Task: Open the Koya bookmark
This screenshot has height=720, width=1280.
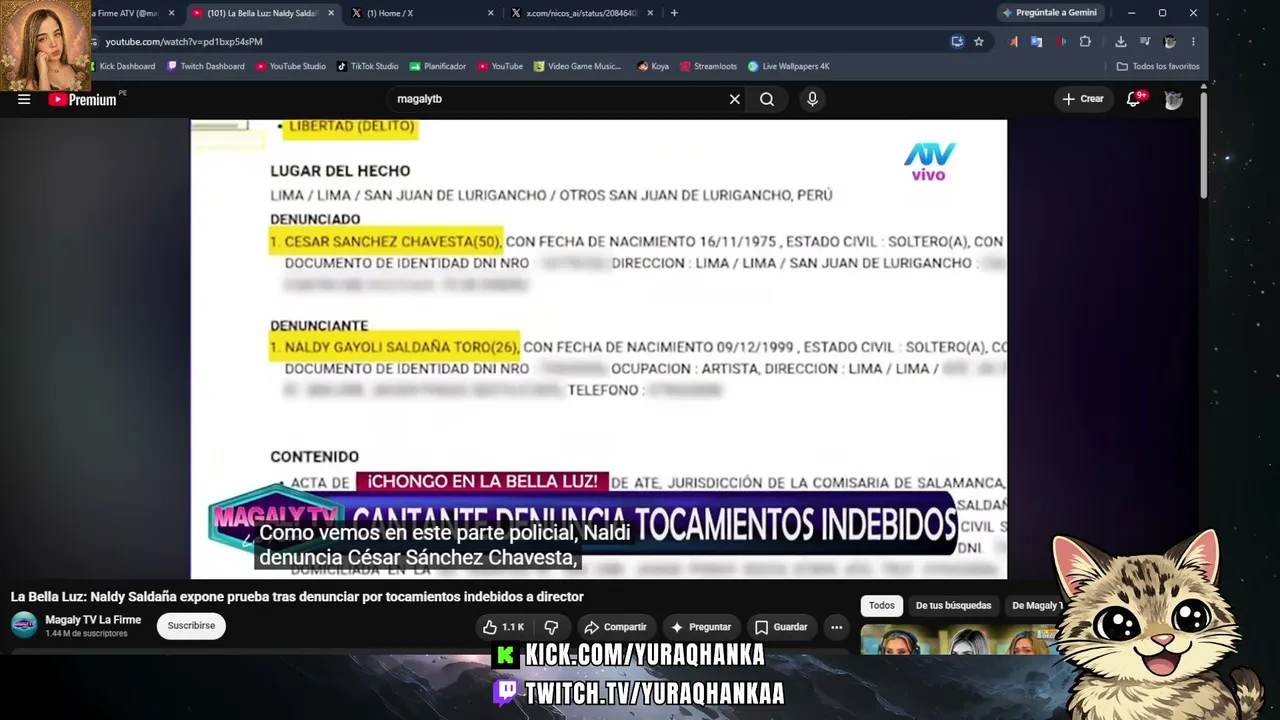Action: coord(653,66)
